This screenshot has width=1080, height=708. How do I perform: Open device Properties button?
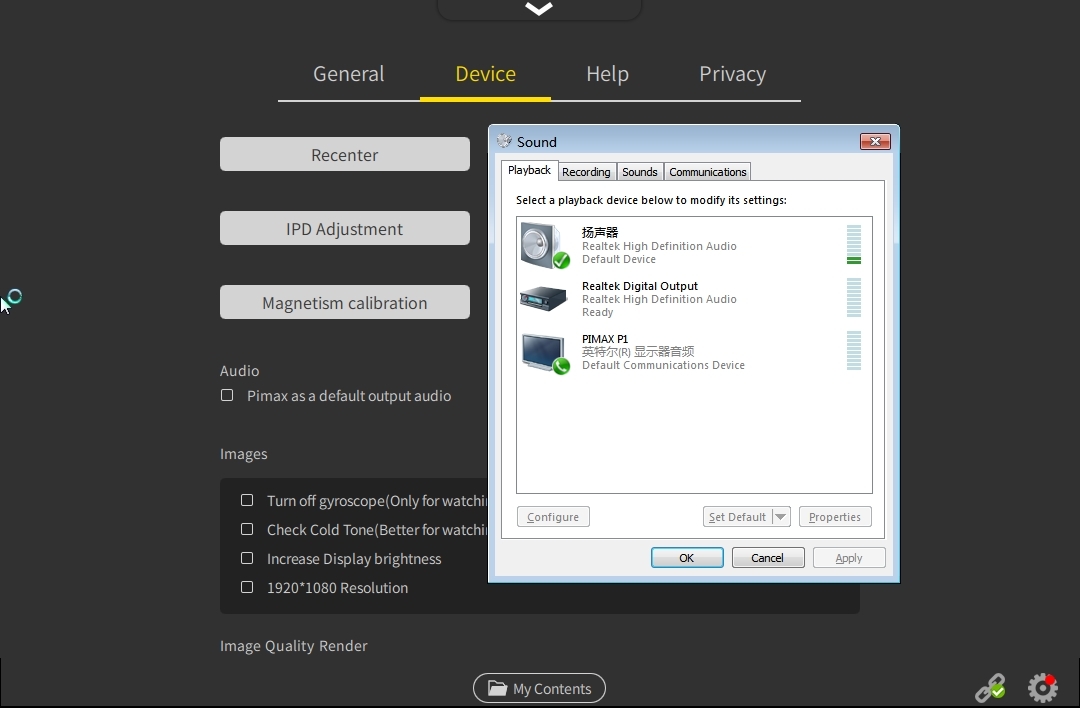click(835, 517)
